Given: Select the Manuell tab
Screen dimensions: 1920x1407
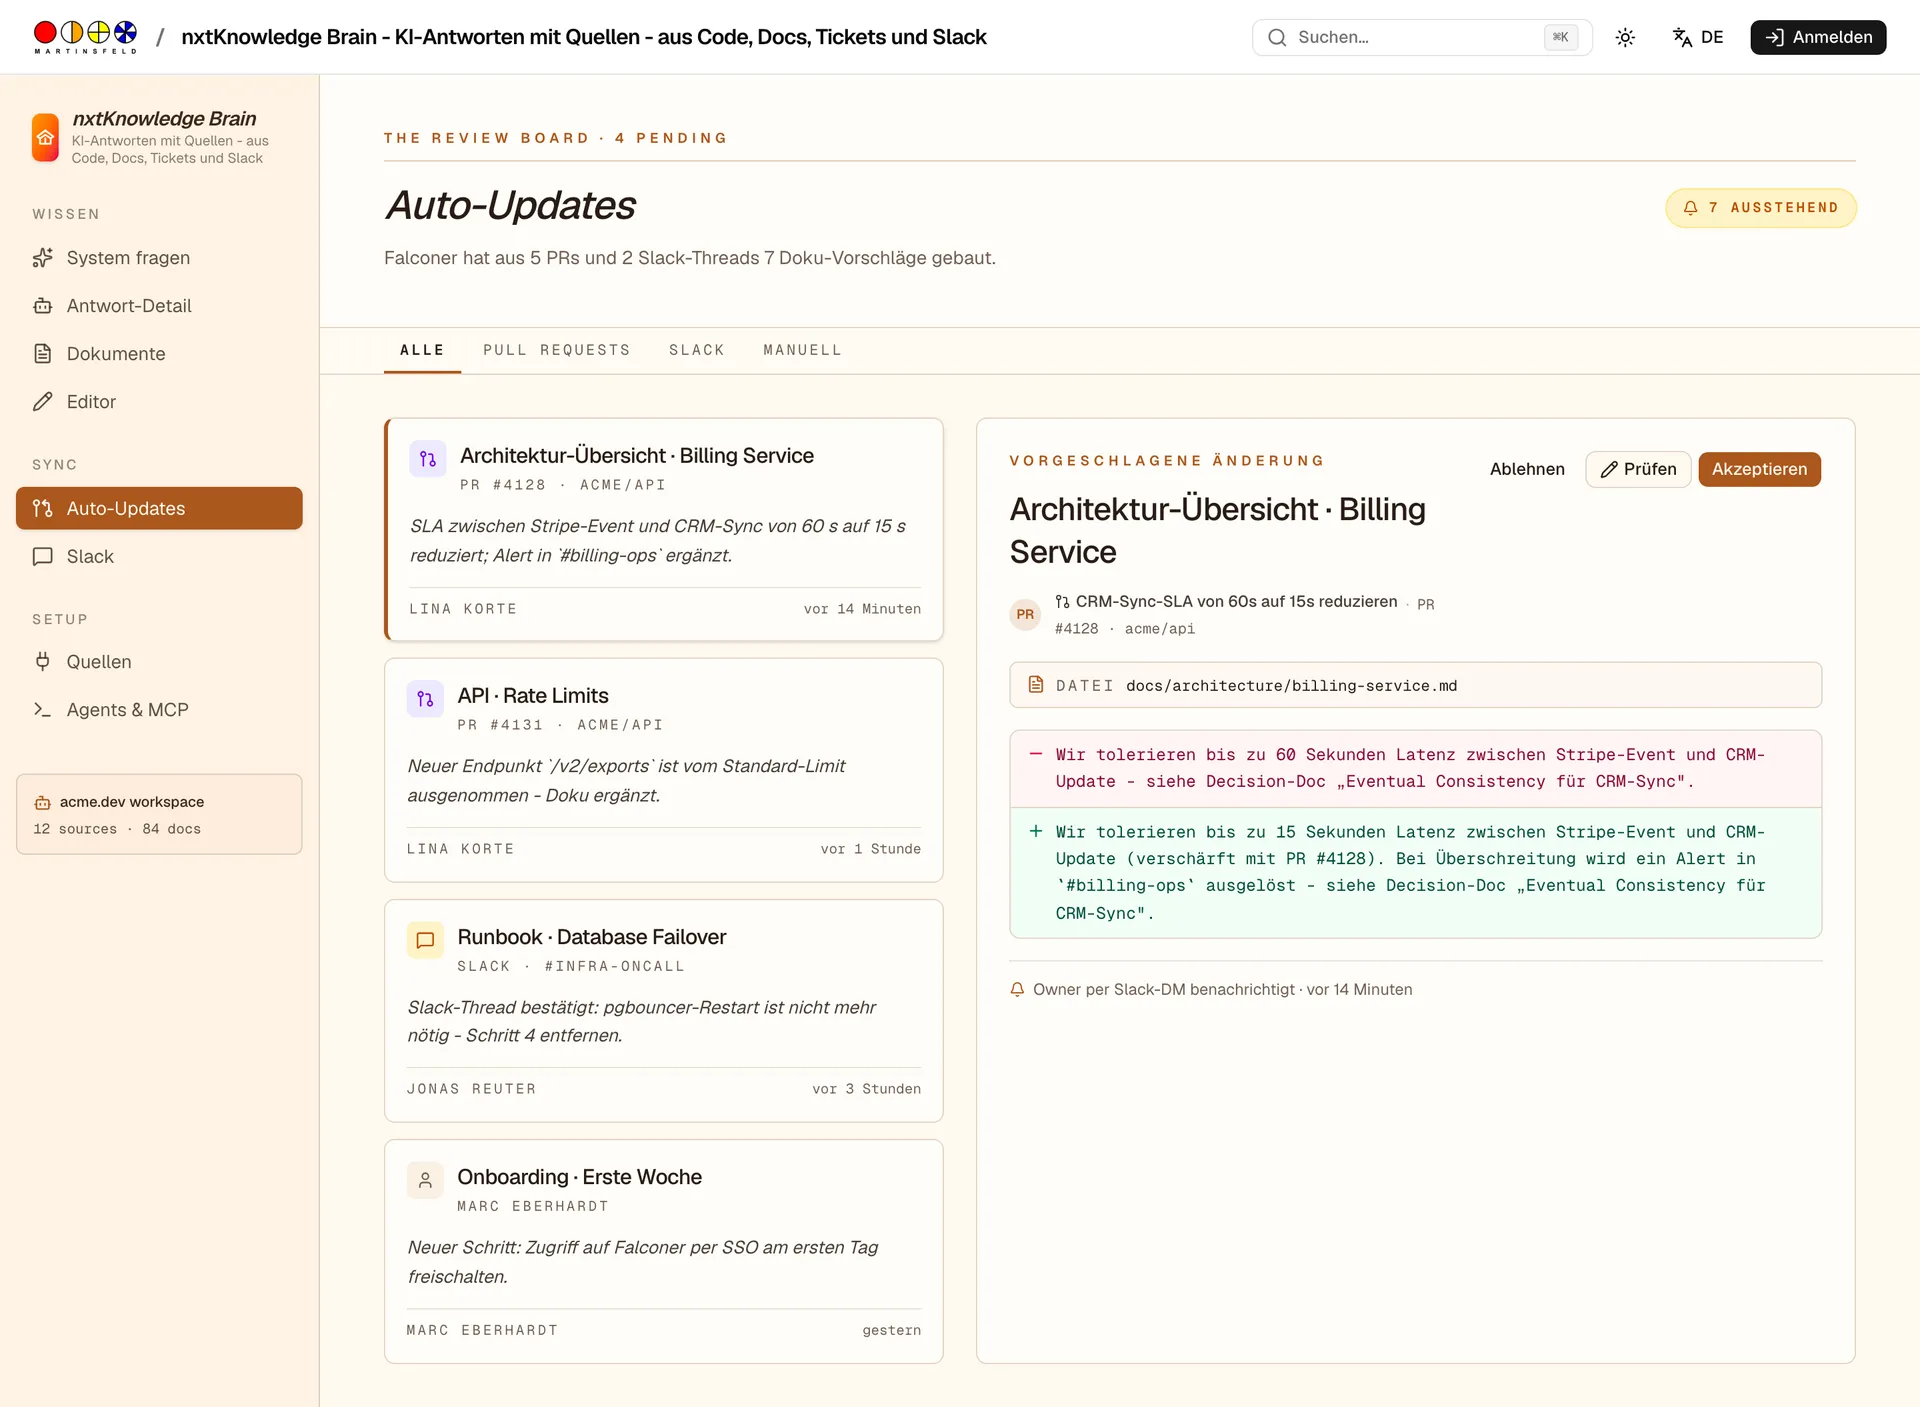Looking at the screenshot, I should click(803, 350).
